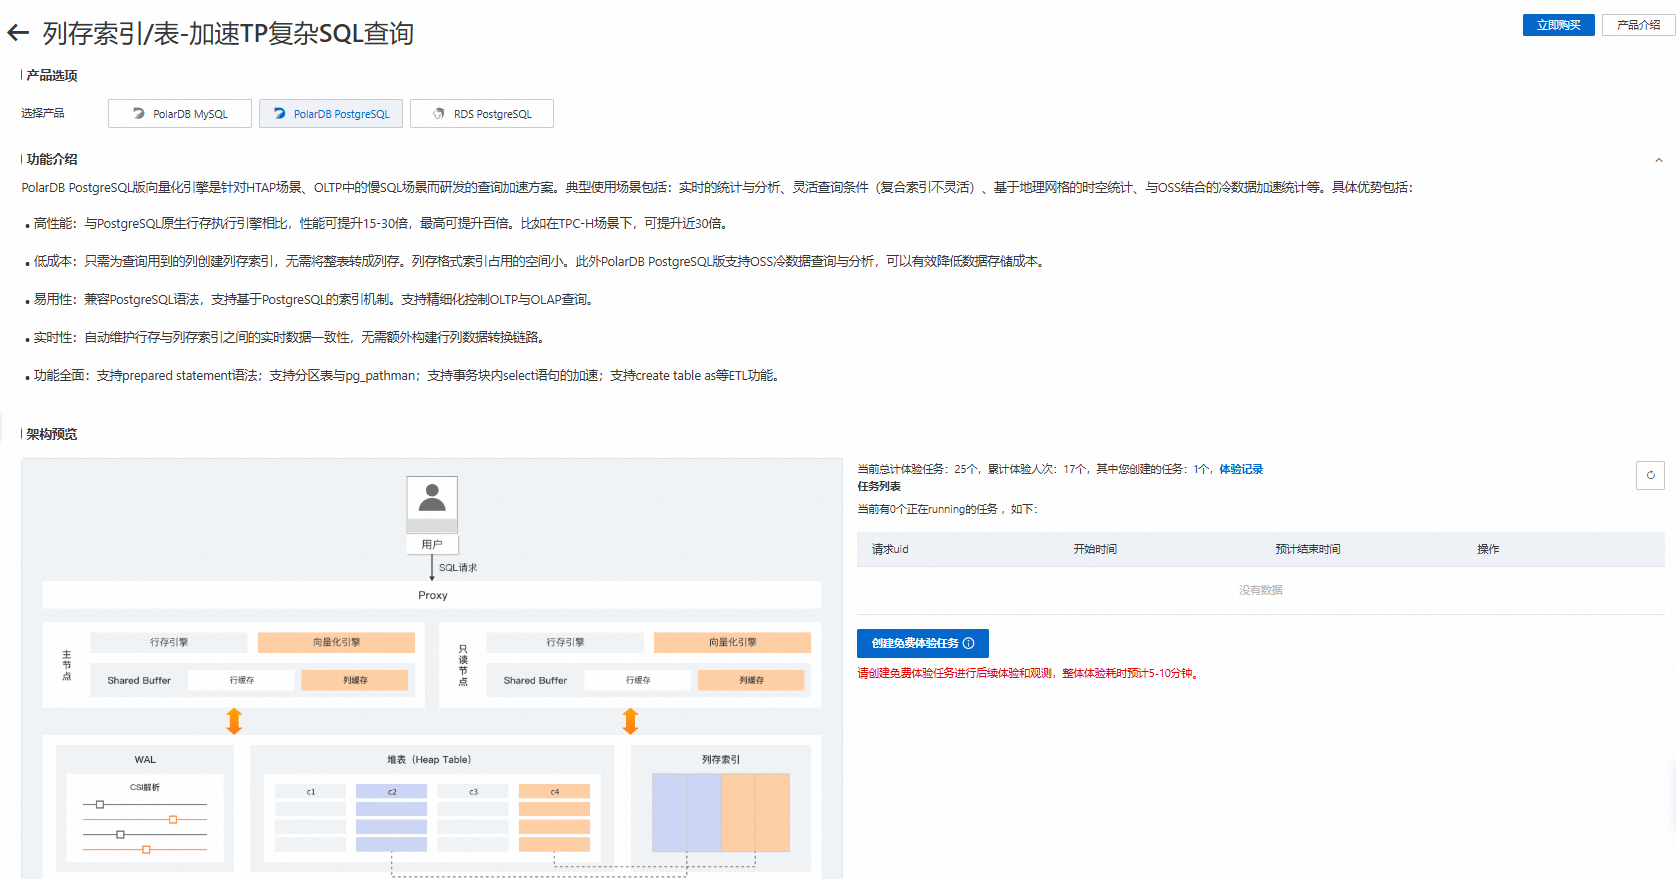This screenshot has height=879, width=1676.
Task: Click the 产品选项 section heading
Action: click(51, 75)
